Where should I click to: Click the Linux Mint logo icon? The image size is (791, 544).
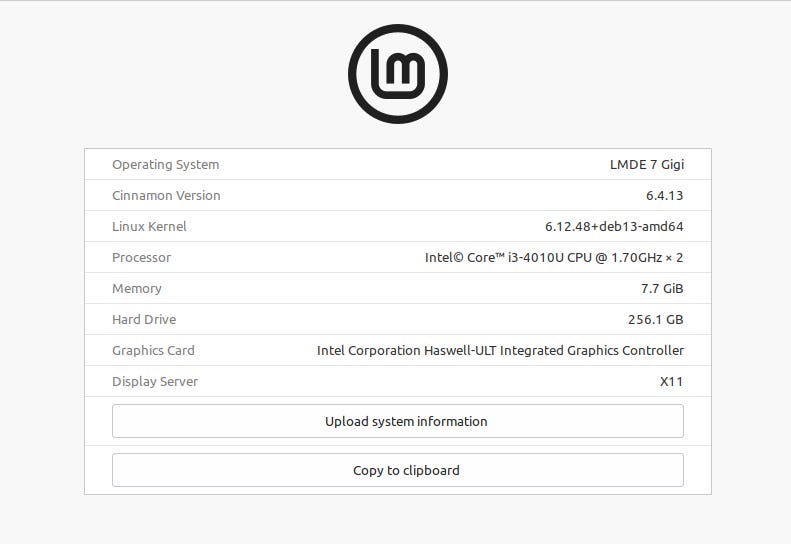click(x=398, y=74)
